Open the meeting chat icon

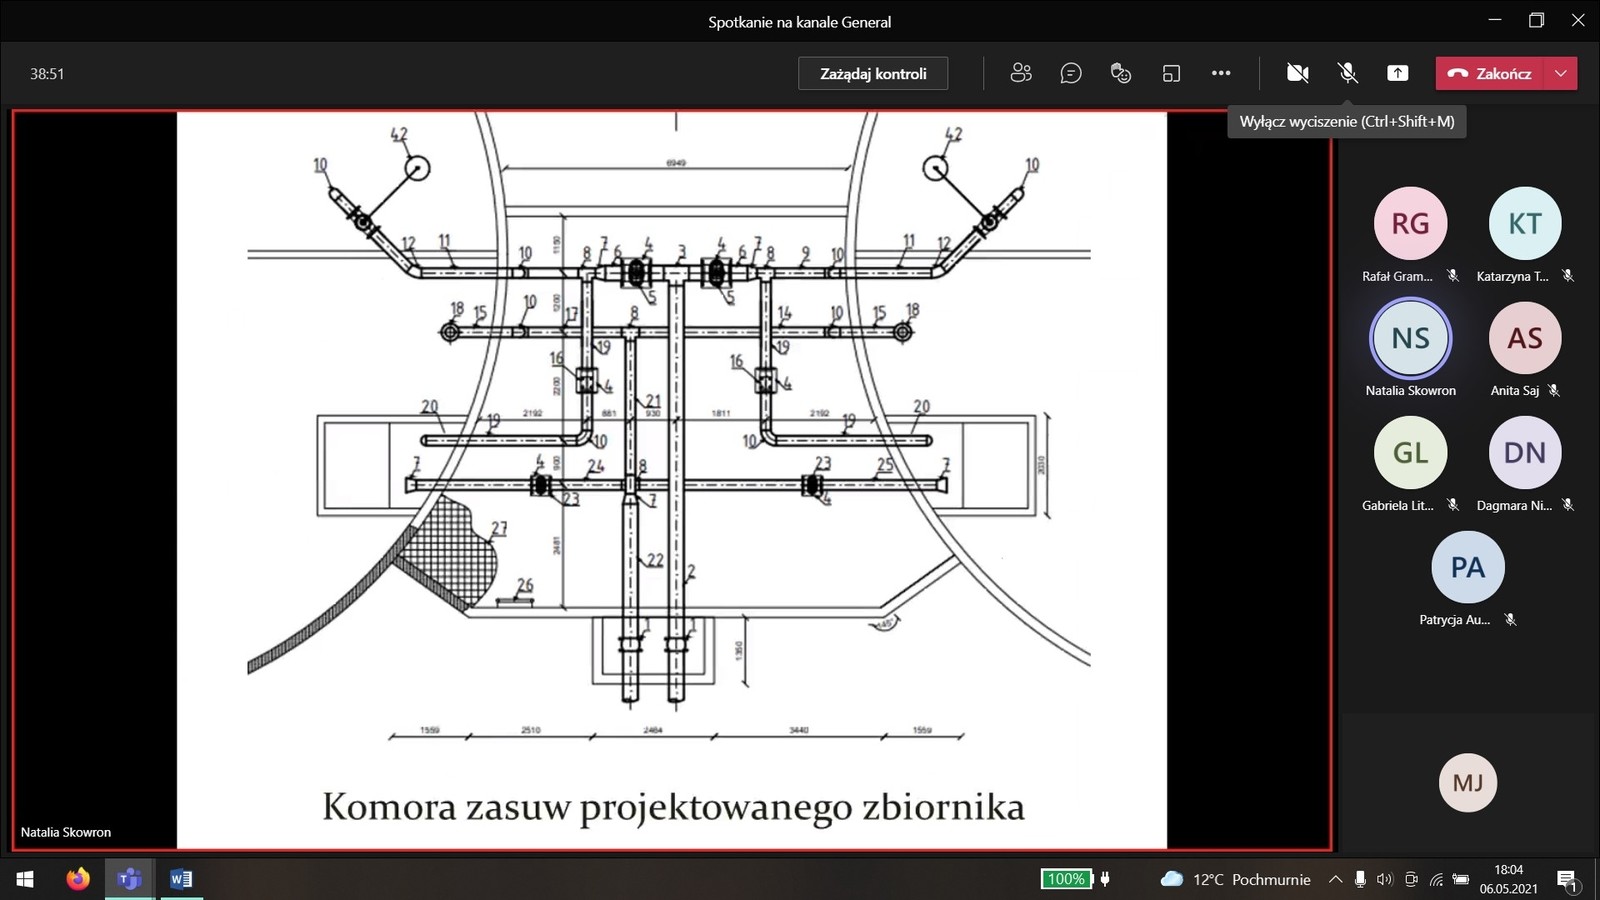pos(1070,73)
